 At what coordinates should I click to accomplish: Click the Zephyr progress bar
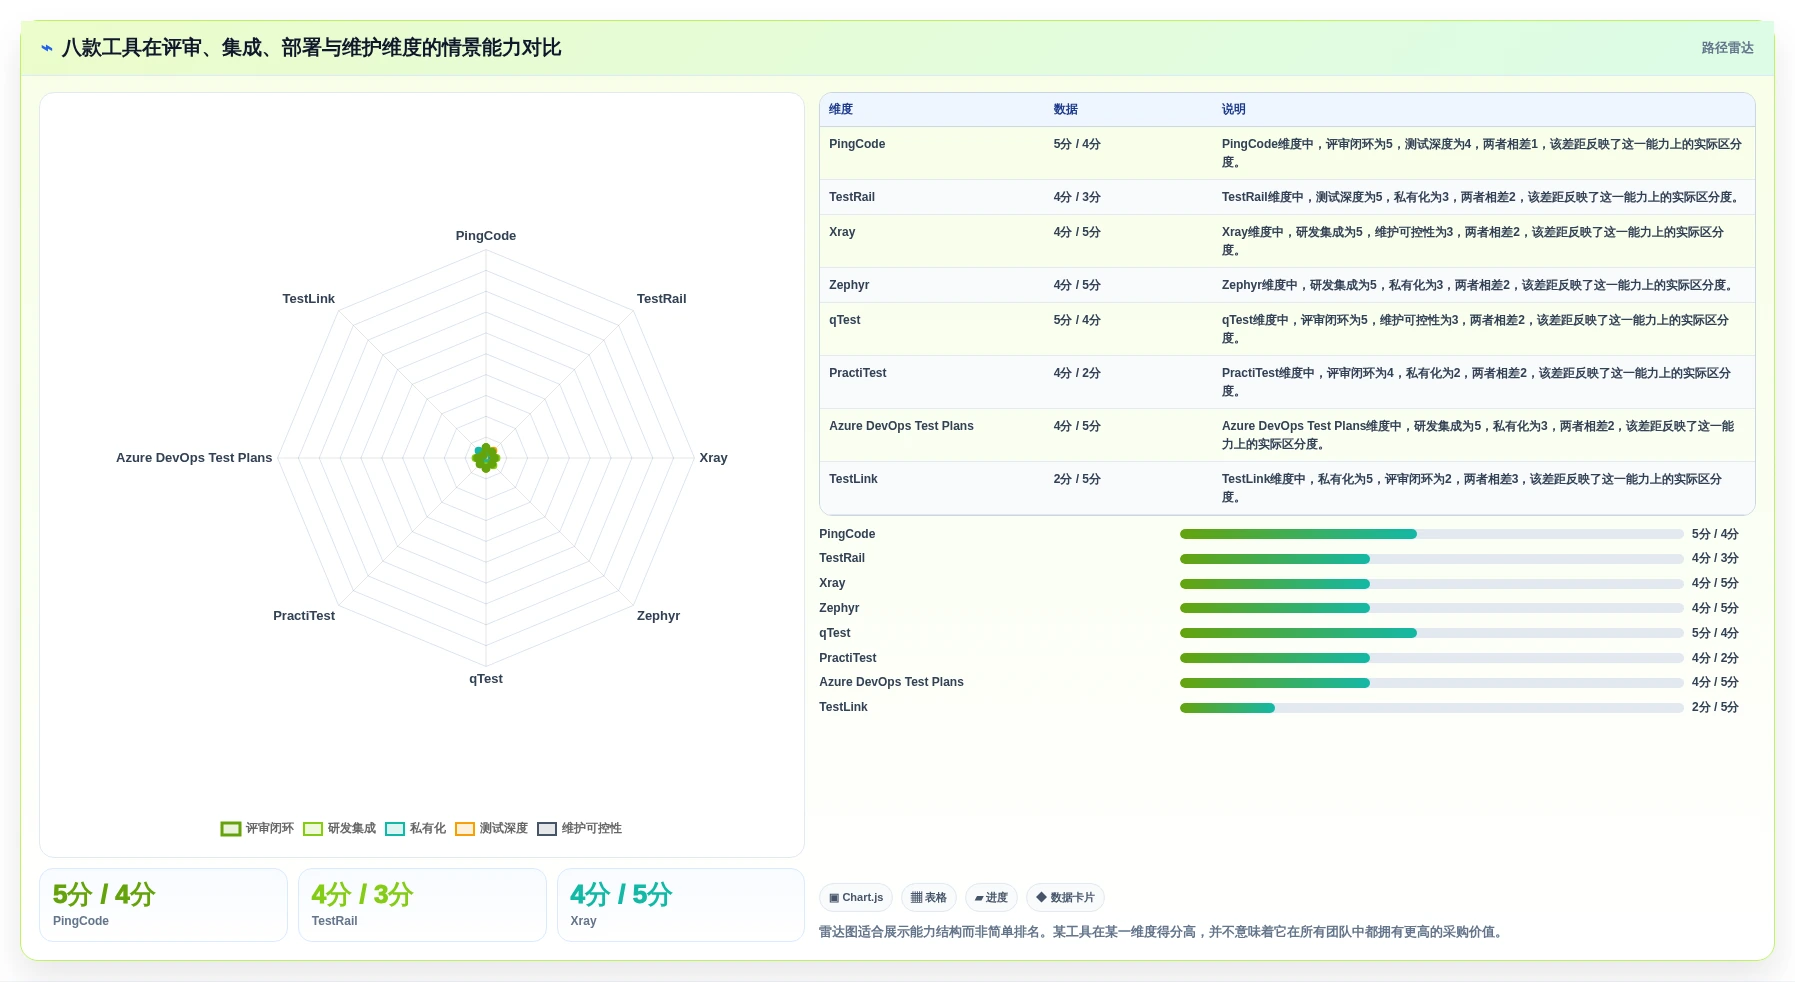(1431, 608)
